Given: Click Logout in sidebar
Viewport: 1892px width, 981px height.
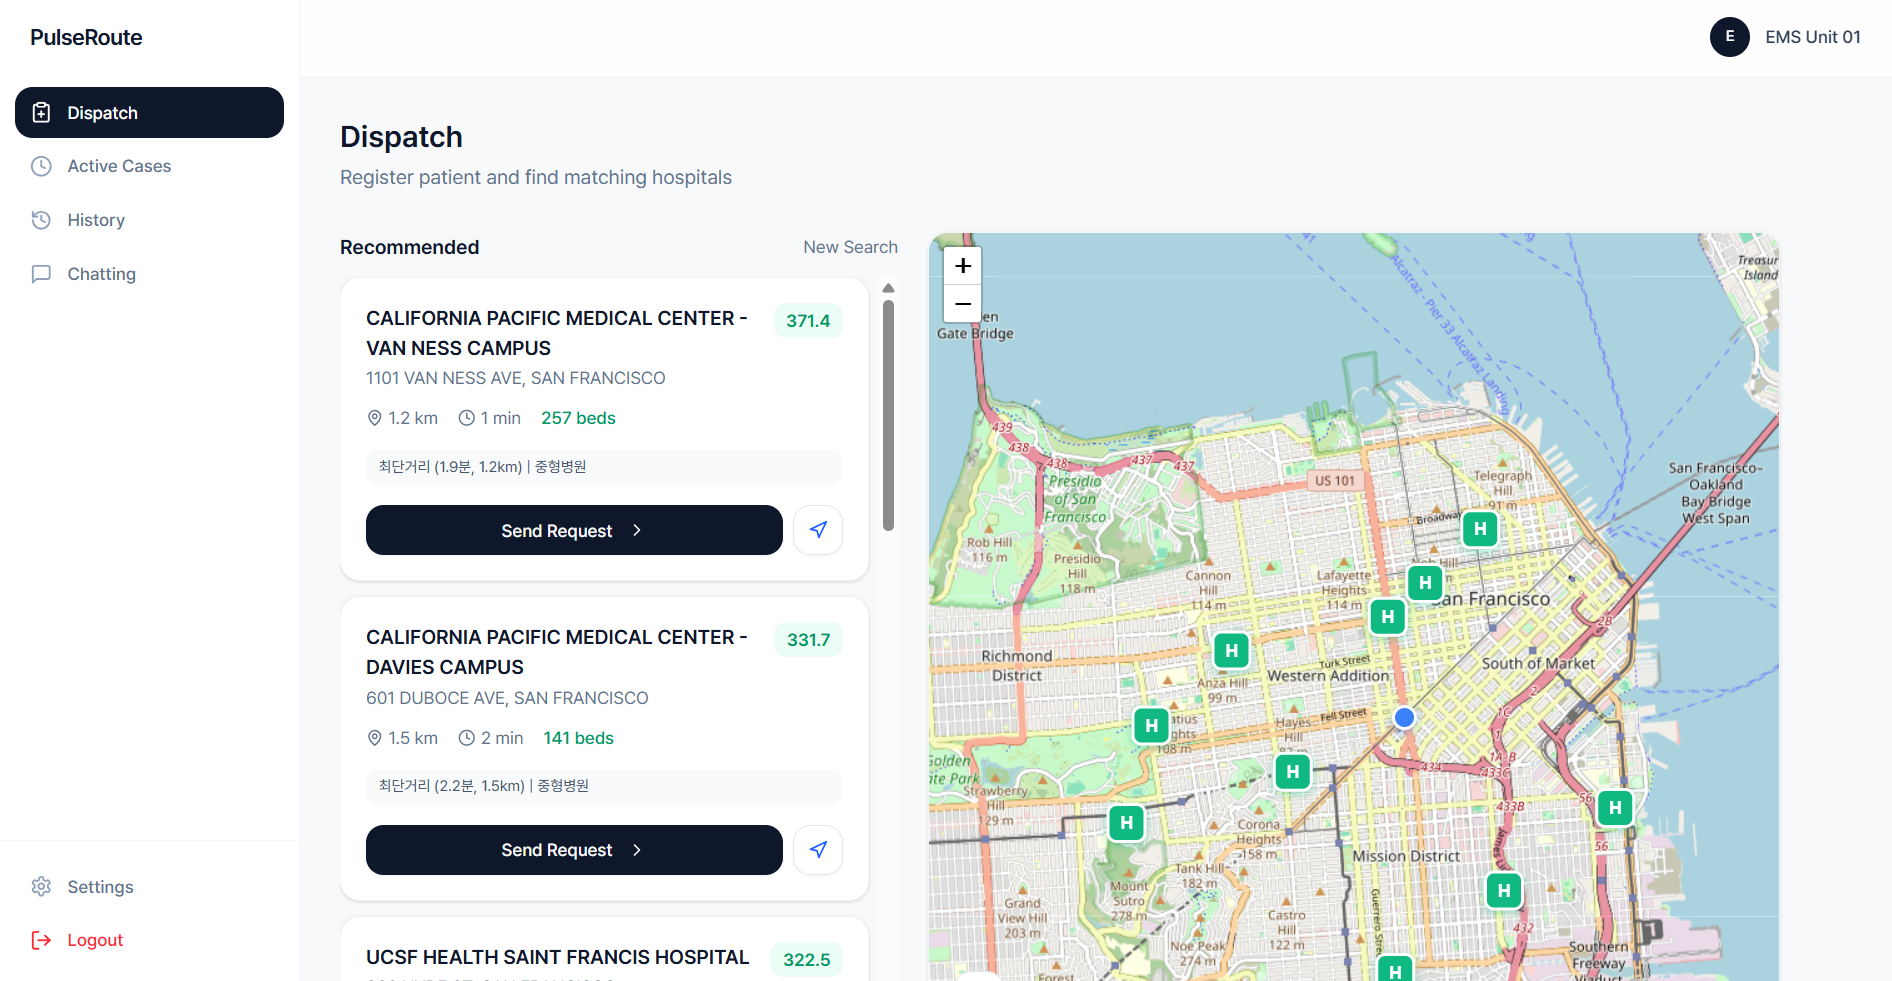Looking at the screenshot, I should [149, 940].
